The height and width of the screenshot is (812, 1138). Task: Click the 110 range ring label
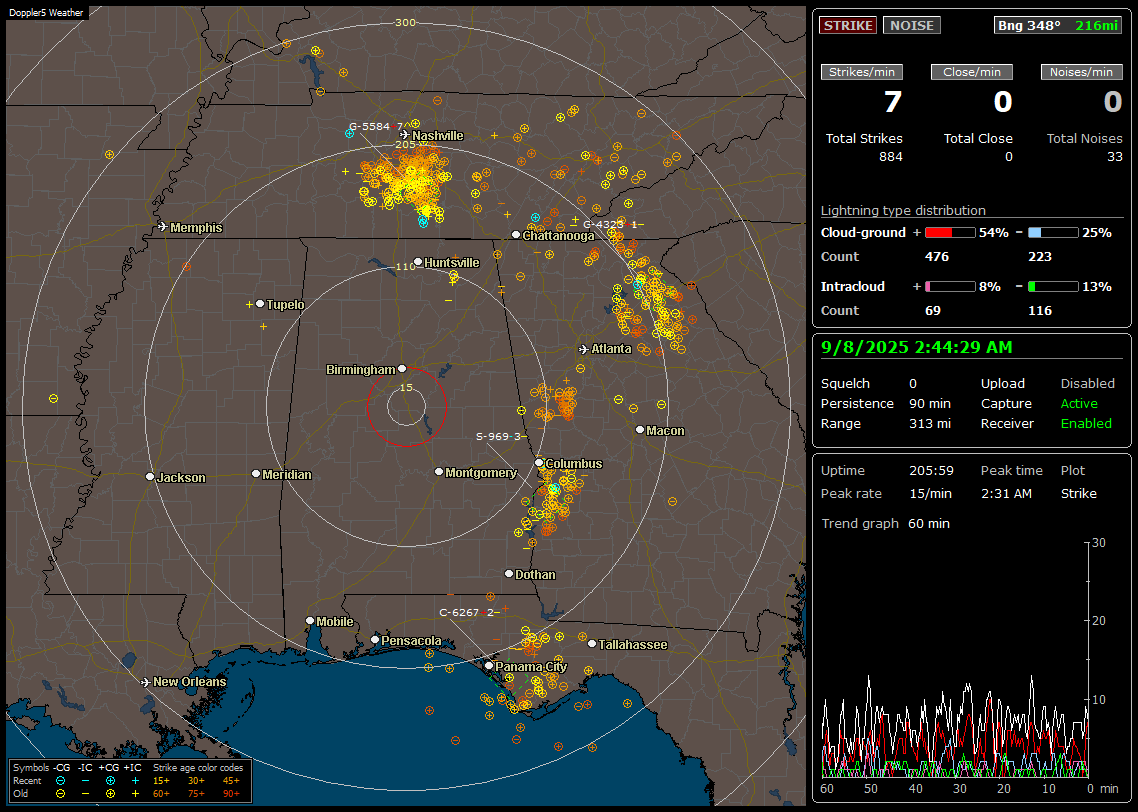point(406,266)
